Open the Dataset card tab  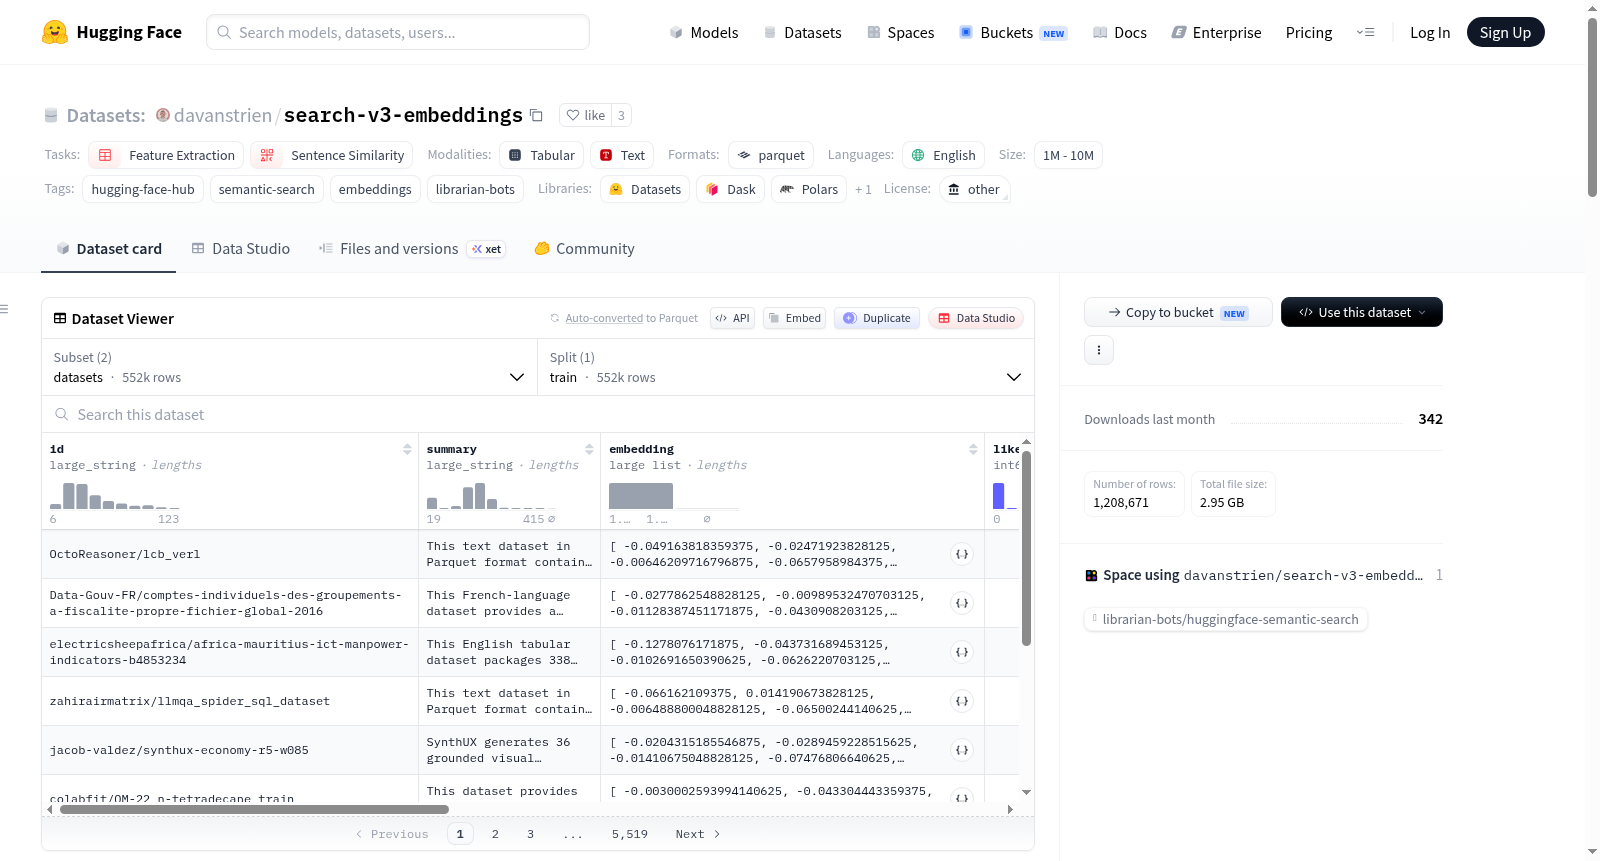(109, 249)
